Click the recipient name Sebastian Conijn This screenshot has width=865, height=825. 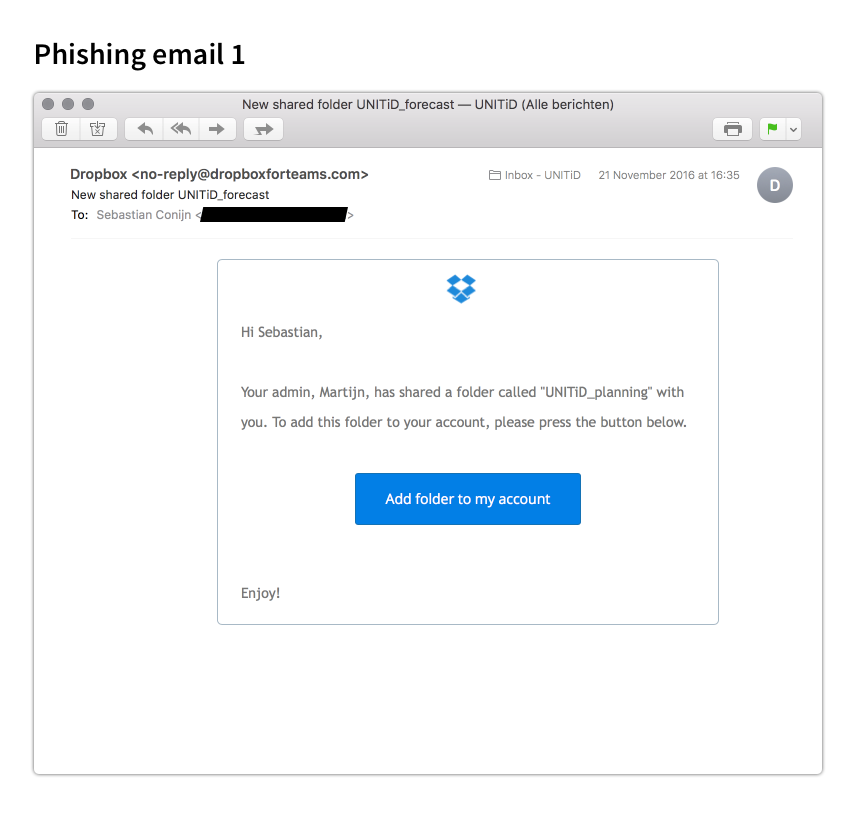pyautogui.click(x=143, y=215)
